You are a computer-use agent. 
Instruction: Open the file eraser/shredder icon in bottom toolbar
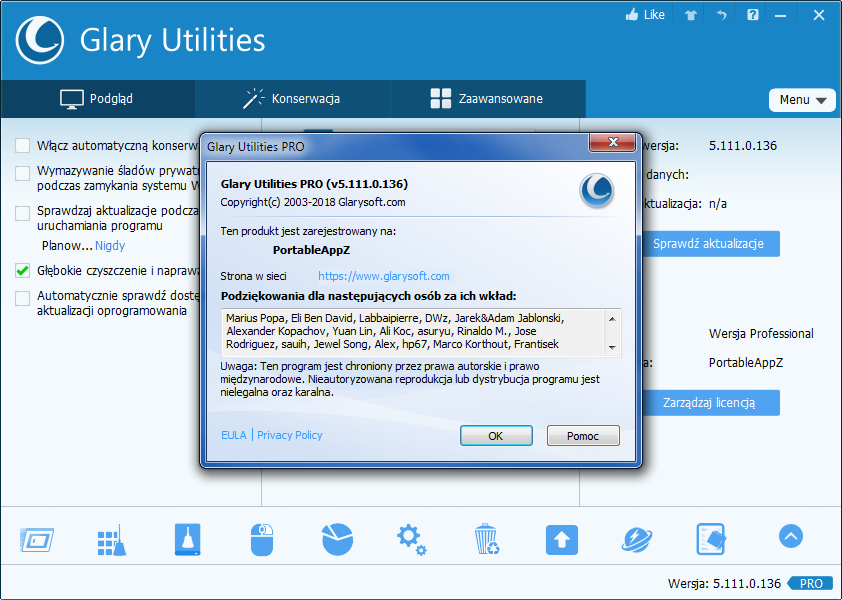tap(711, 539)
